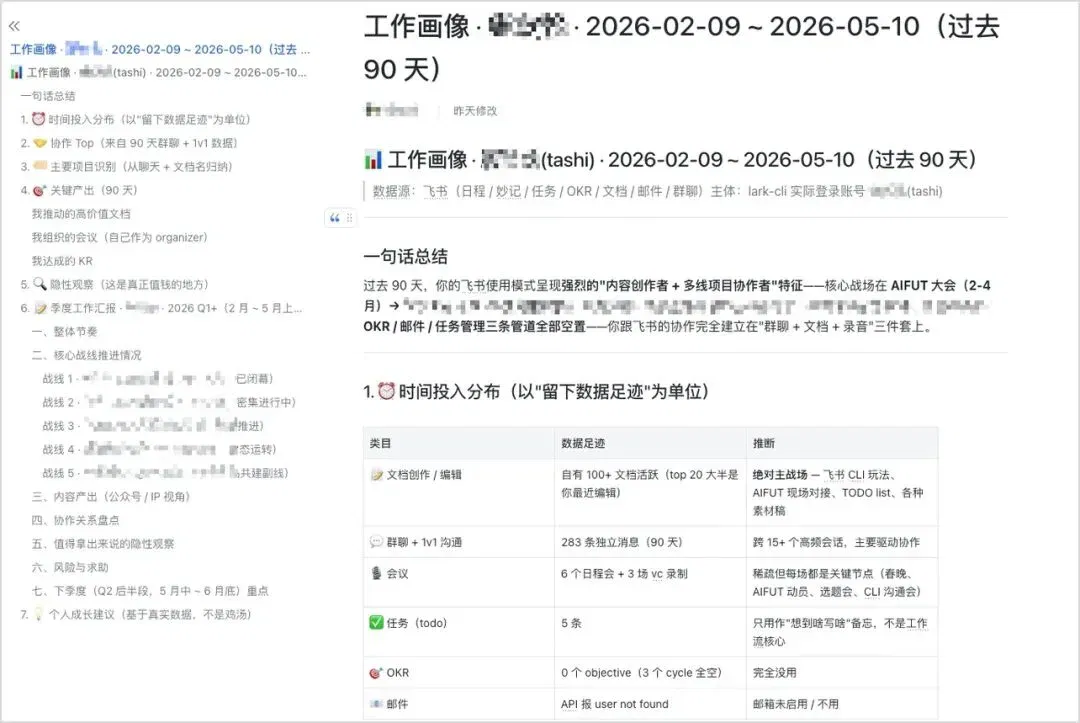Screen dimensions: 1080x723
Task: Click the bar chart icon in document heading
Action: (373, 160)
